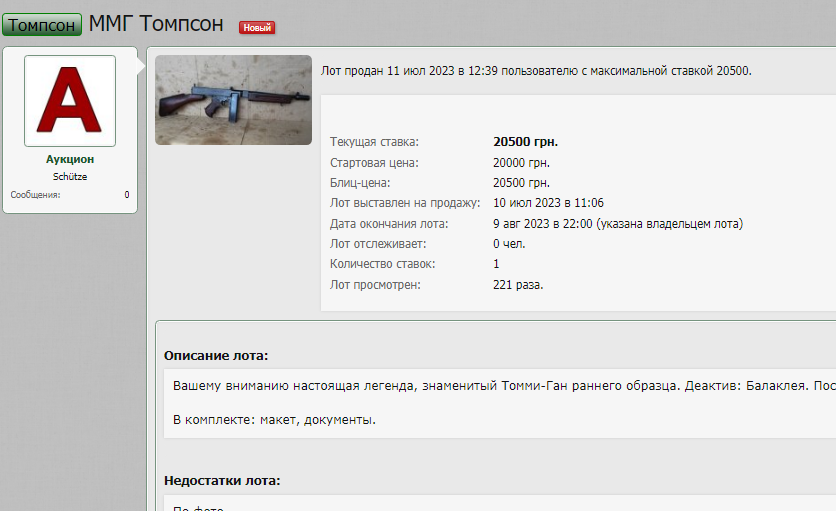This screenshot has height=511, width=836.
Task: Open the Аукцион user profile link
Action: coord(70,159)
